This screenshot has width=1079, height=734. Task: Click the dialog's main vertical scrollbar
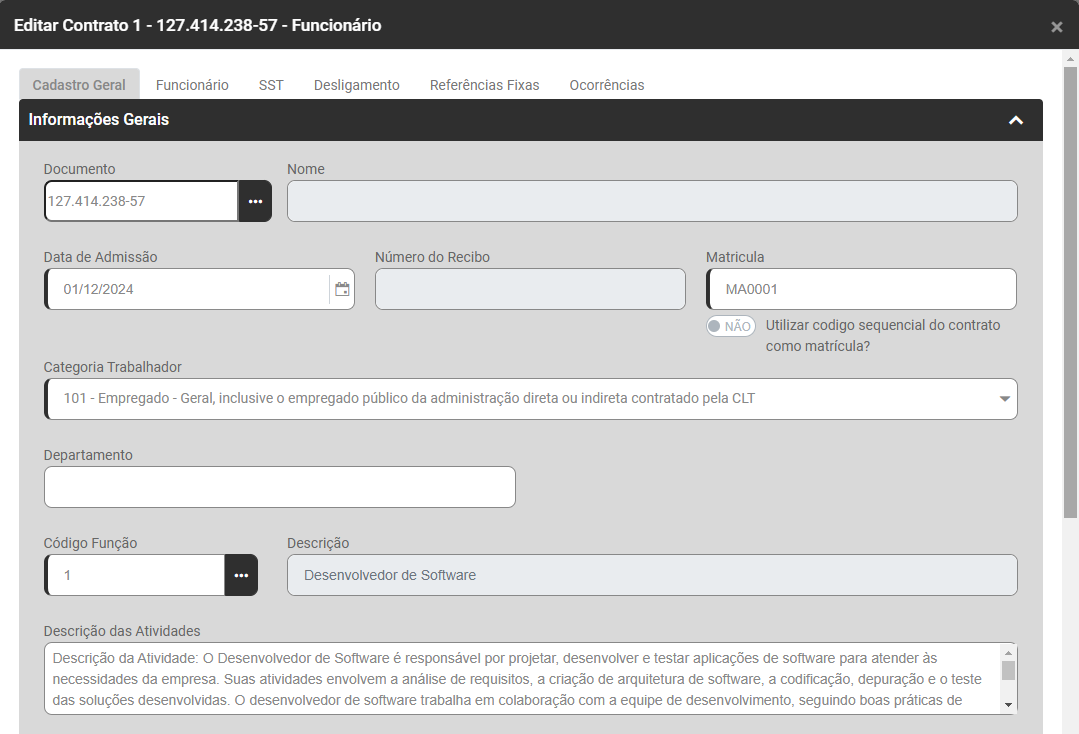coord(1070,300)
